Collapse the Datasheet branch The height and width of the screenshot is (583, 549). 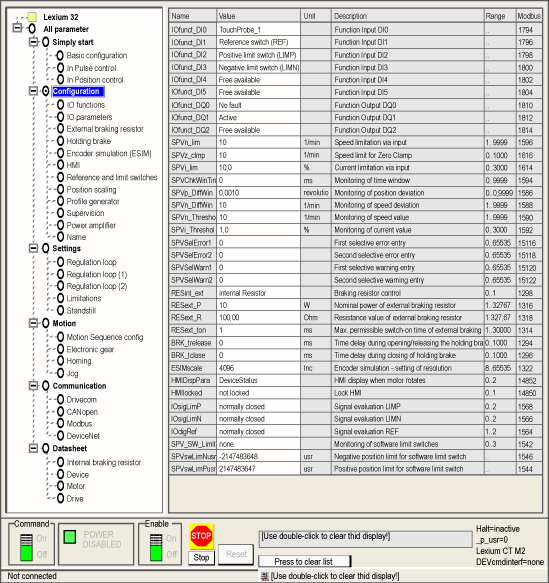tap(33, 448)
